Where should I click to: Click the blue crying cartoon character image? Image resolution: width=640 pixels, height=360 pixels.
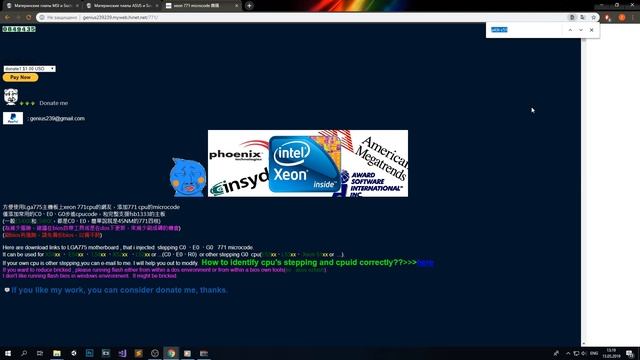pos(188,177)
